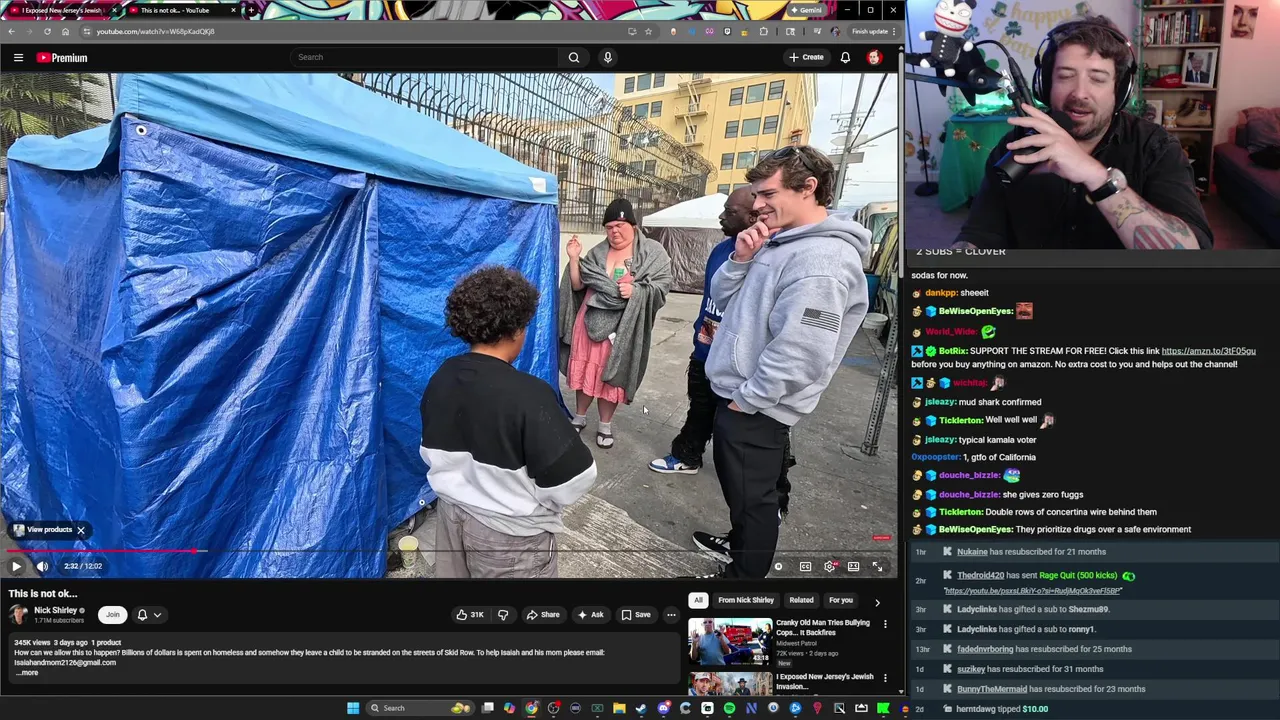
Task: Open a new browser tab
Action: (x=253, y=10)
